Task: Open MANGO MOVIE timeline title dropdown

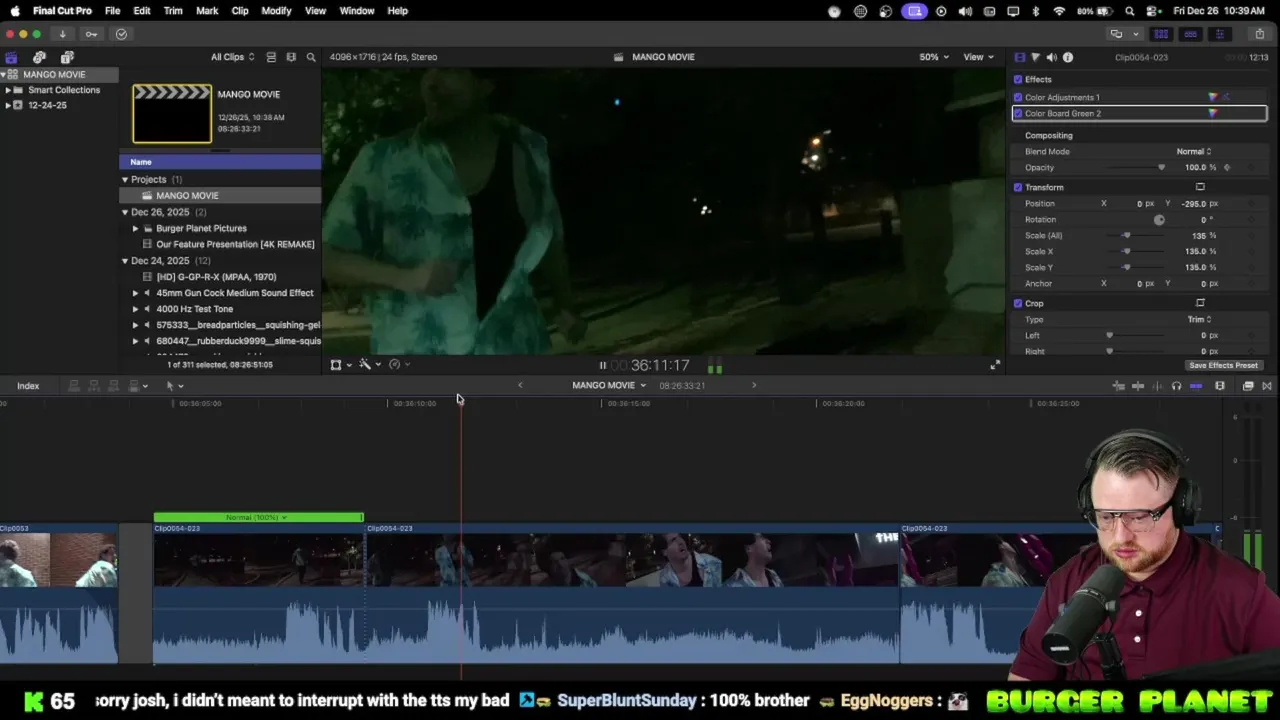Action: pyautogui.click(x=609, y=385)
